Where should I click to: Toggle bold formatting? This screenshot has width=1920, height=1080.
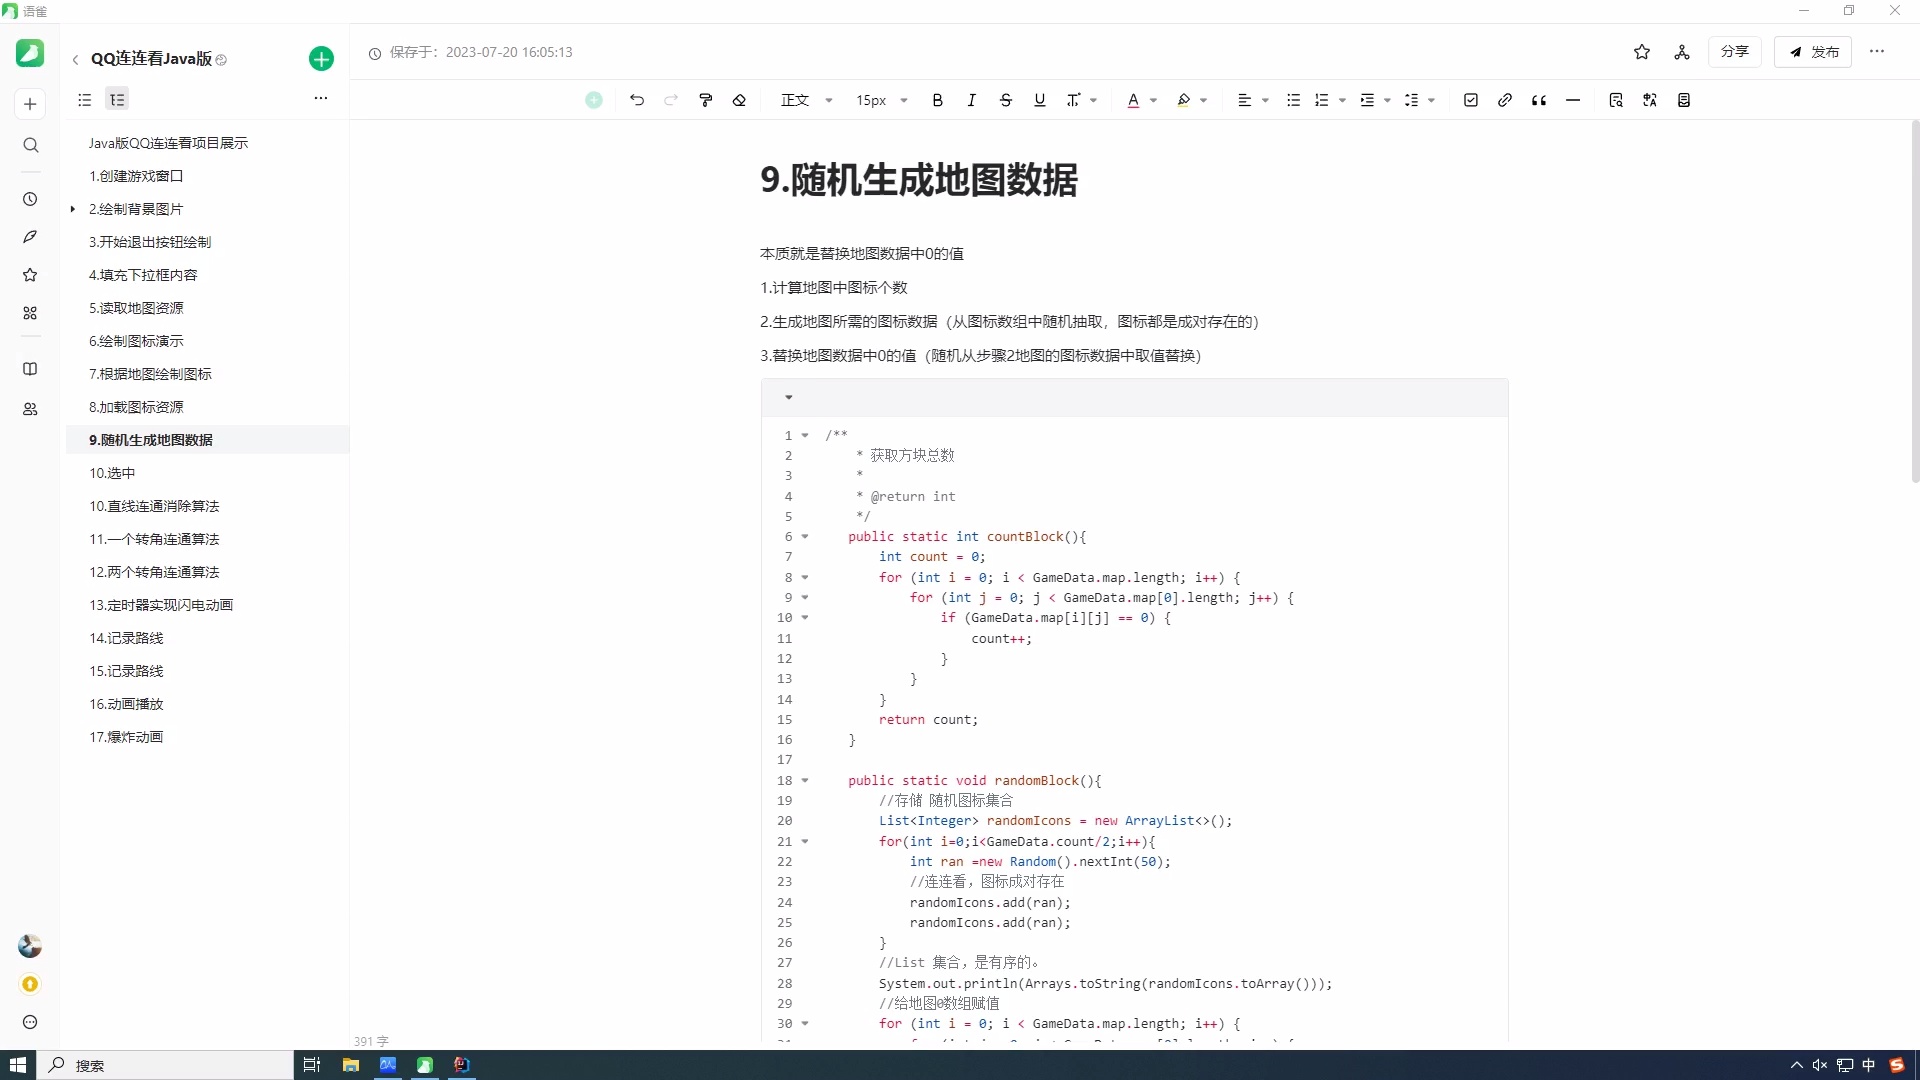coord(937,100)
